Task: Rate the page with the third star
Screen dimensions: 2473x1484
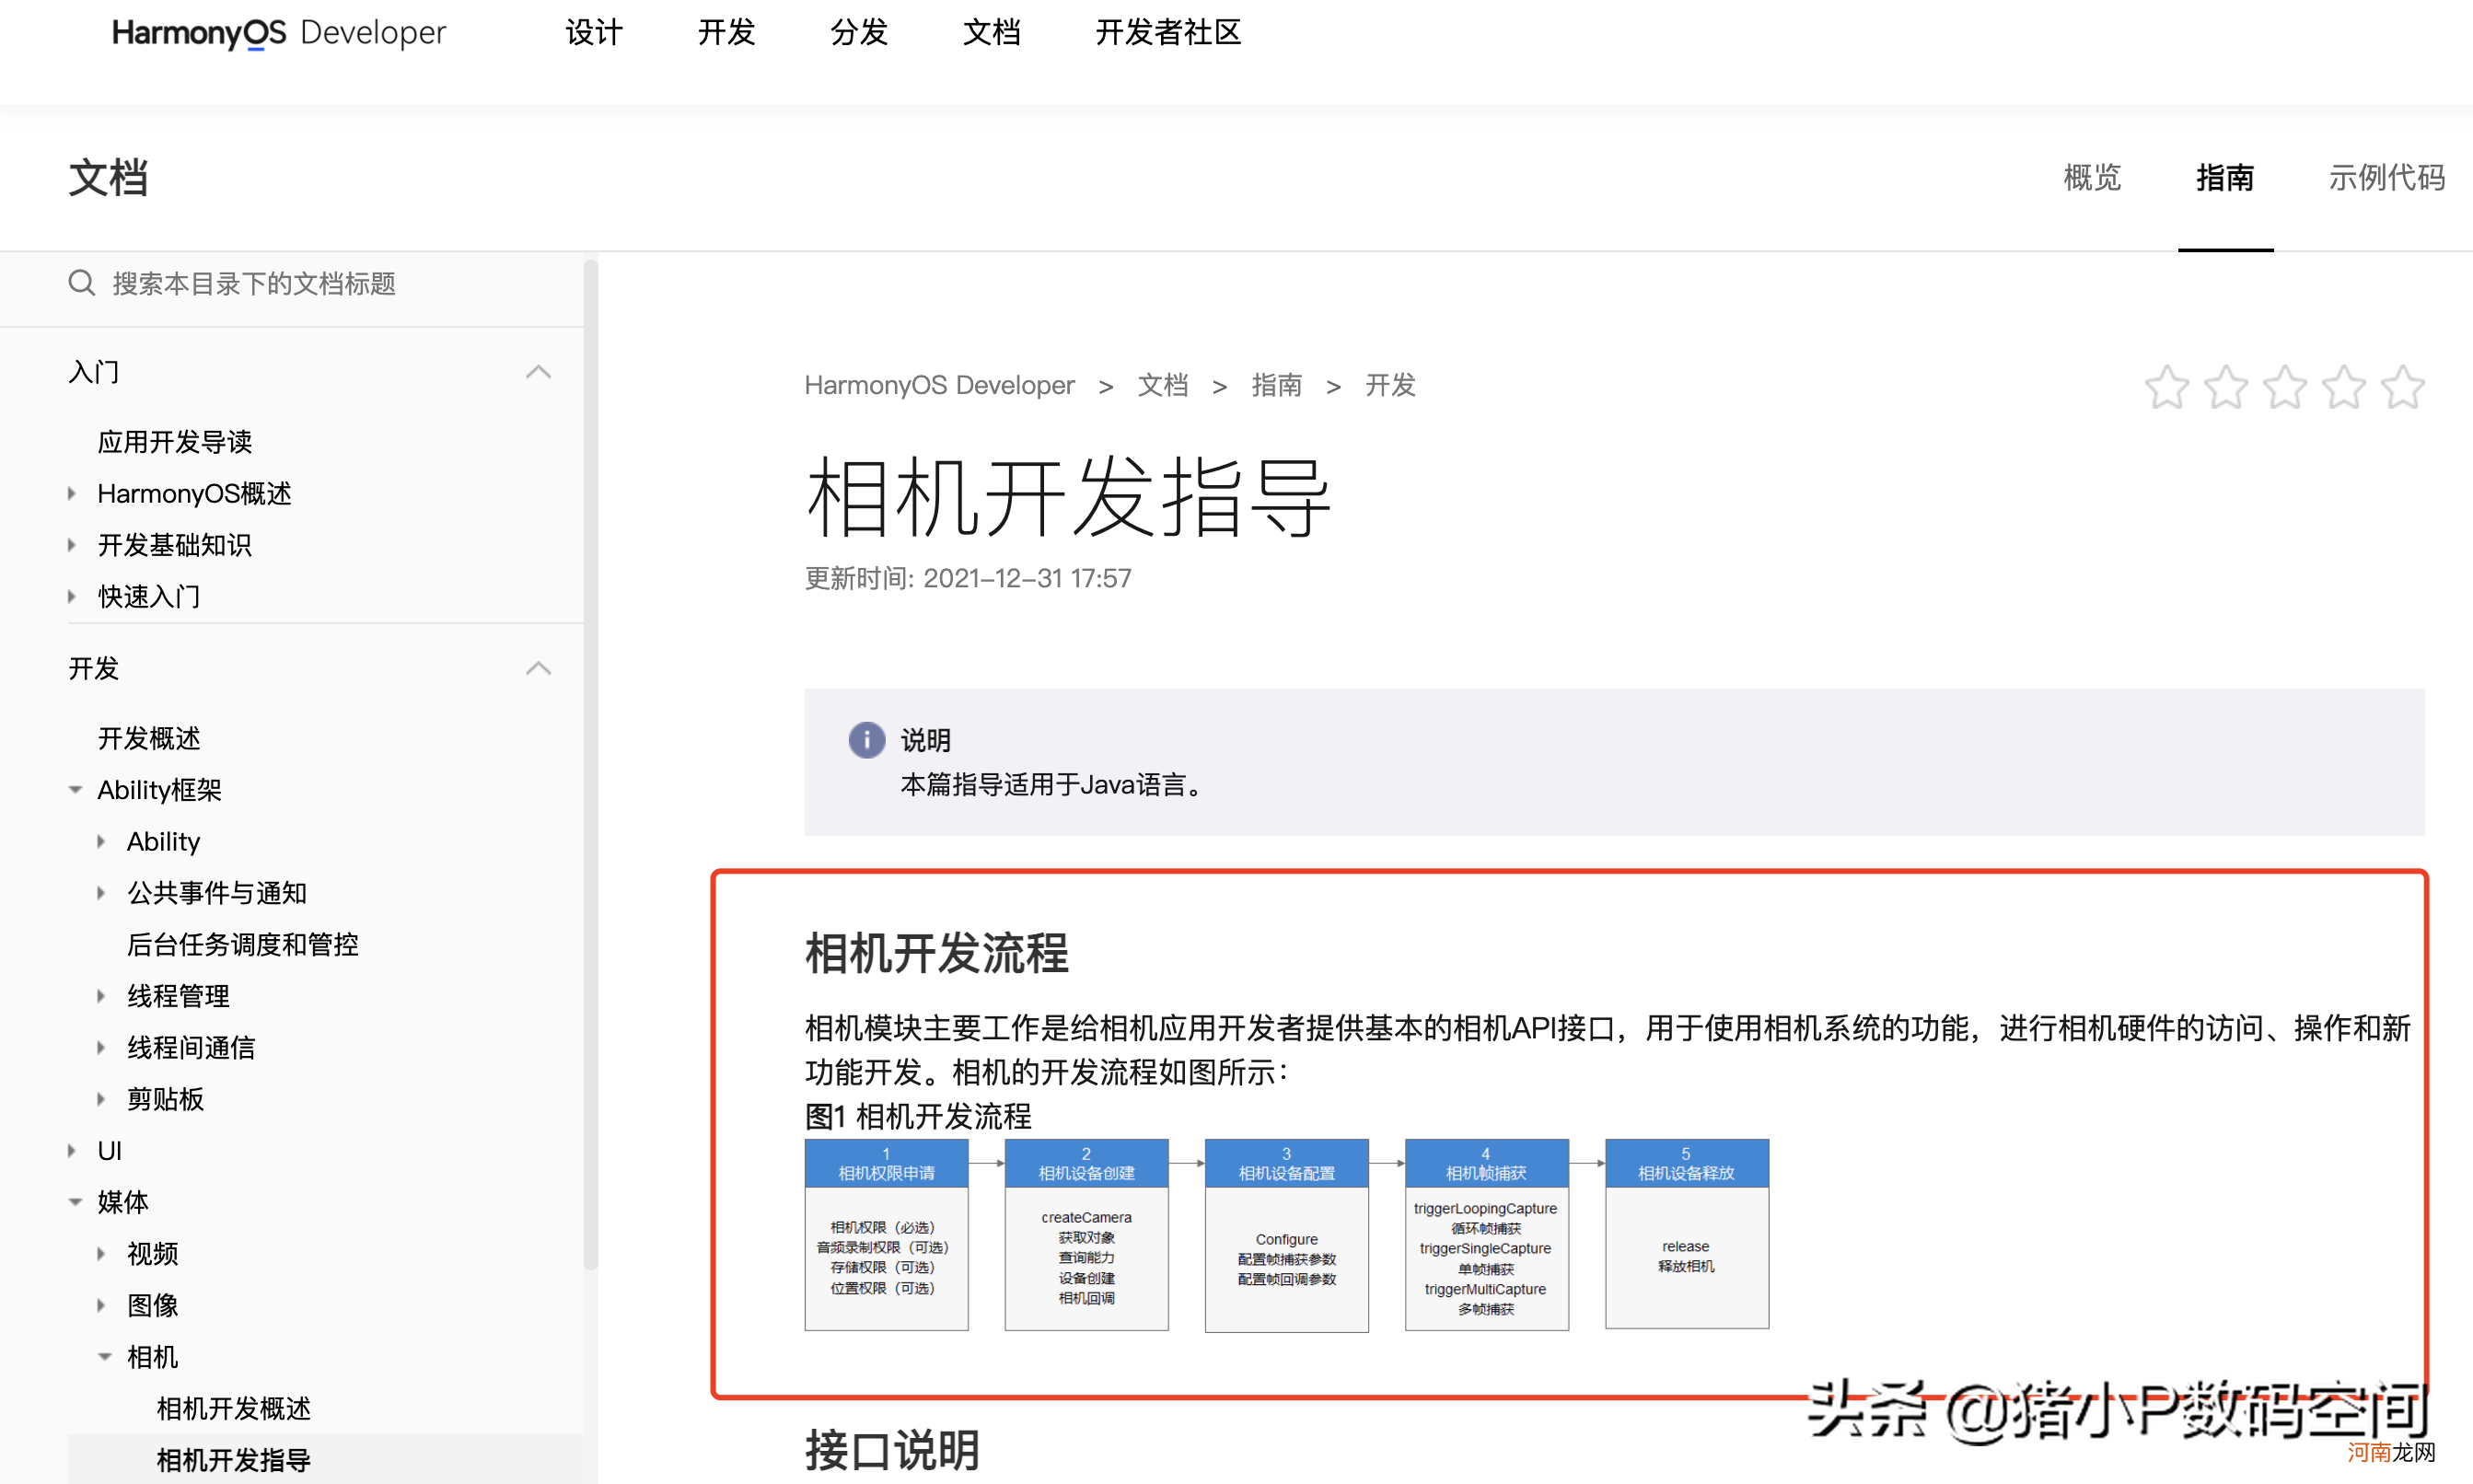Action: coord(2285,387)
